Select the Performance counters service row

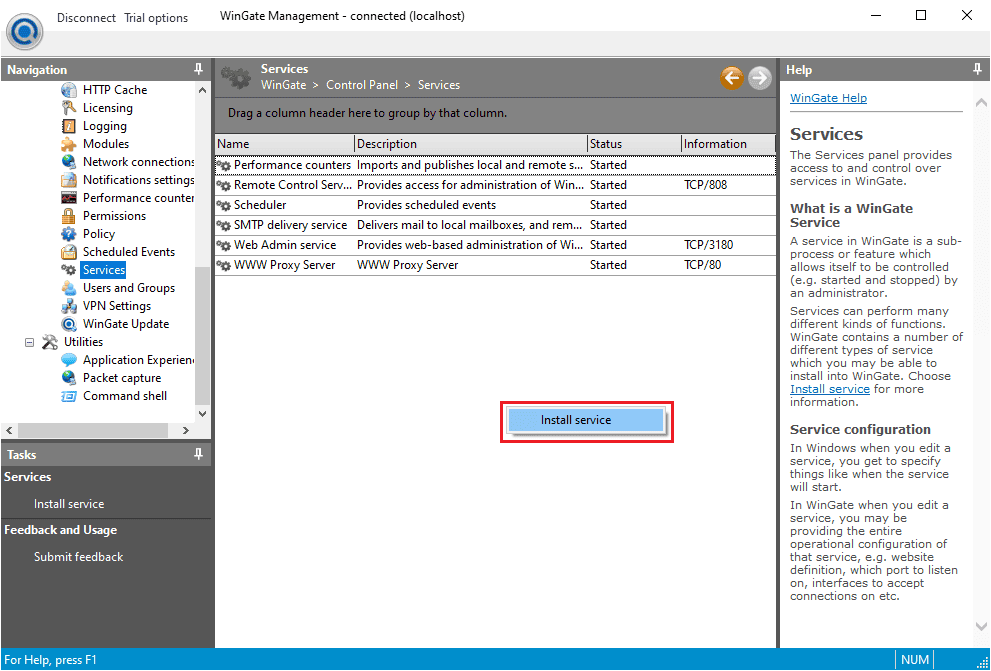tap(495, 166)
